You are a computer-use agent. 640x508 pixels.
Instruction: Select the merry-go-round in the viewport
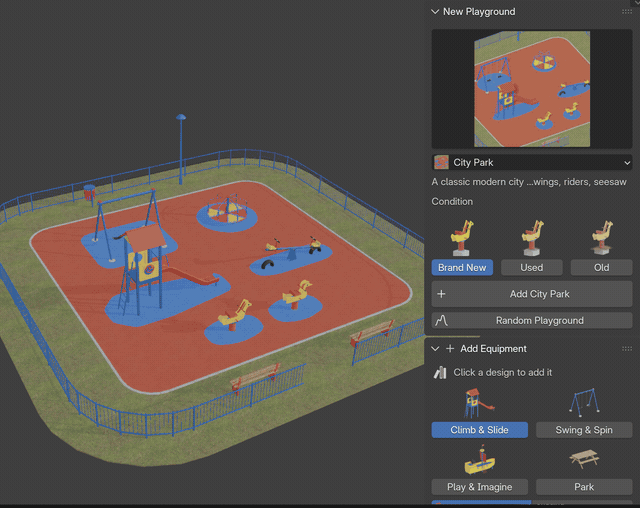click(227, 209)
